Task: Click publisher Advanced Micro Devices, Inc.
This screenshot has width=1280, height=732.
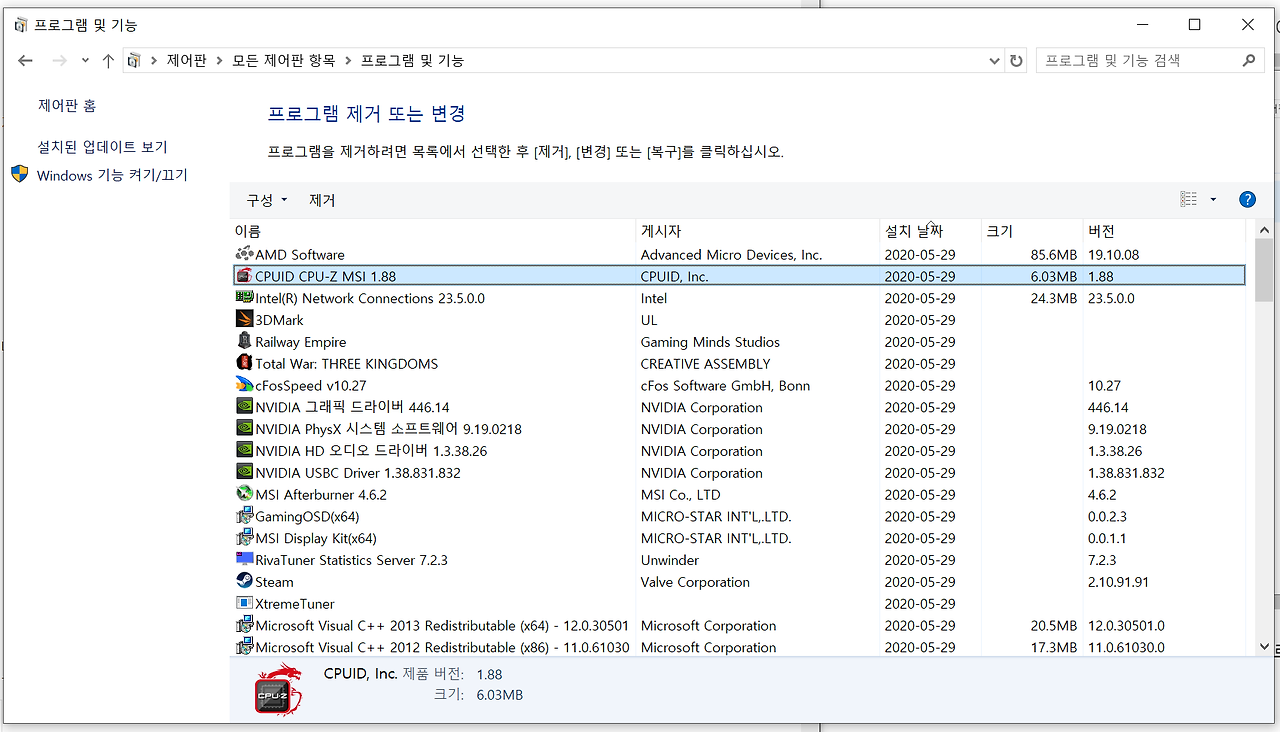Action: [731, 254]
